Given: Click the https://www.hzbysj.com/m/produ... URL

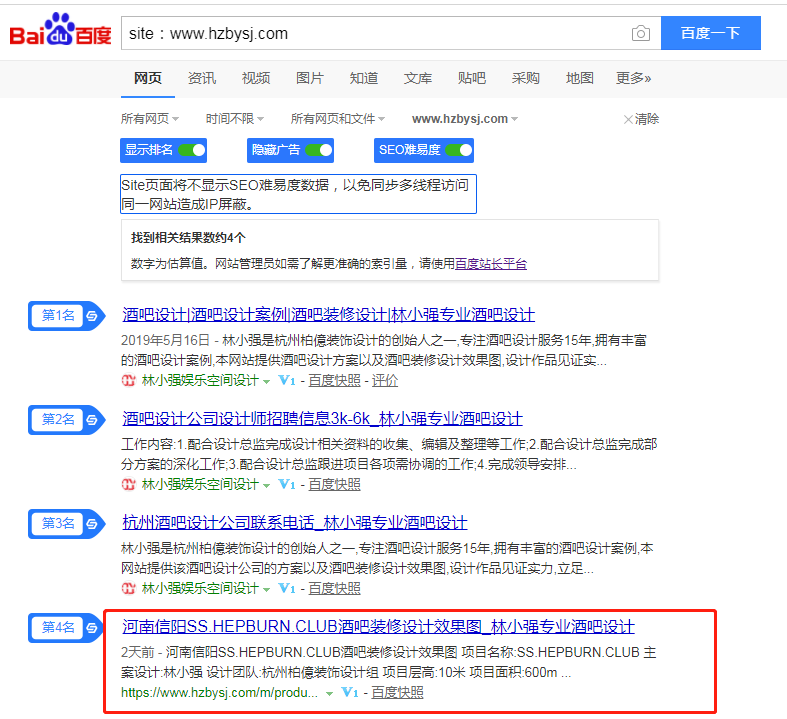Looking at the screenshot, I should tap(219, 693).
